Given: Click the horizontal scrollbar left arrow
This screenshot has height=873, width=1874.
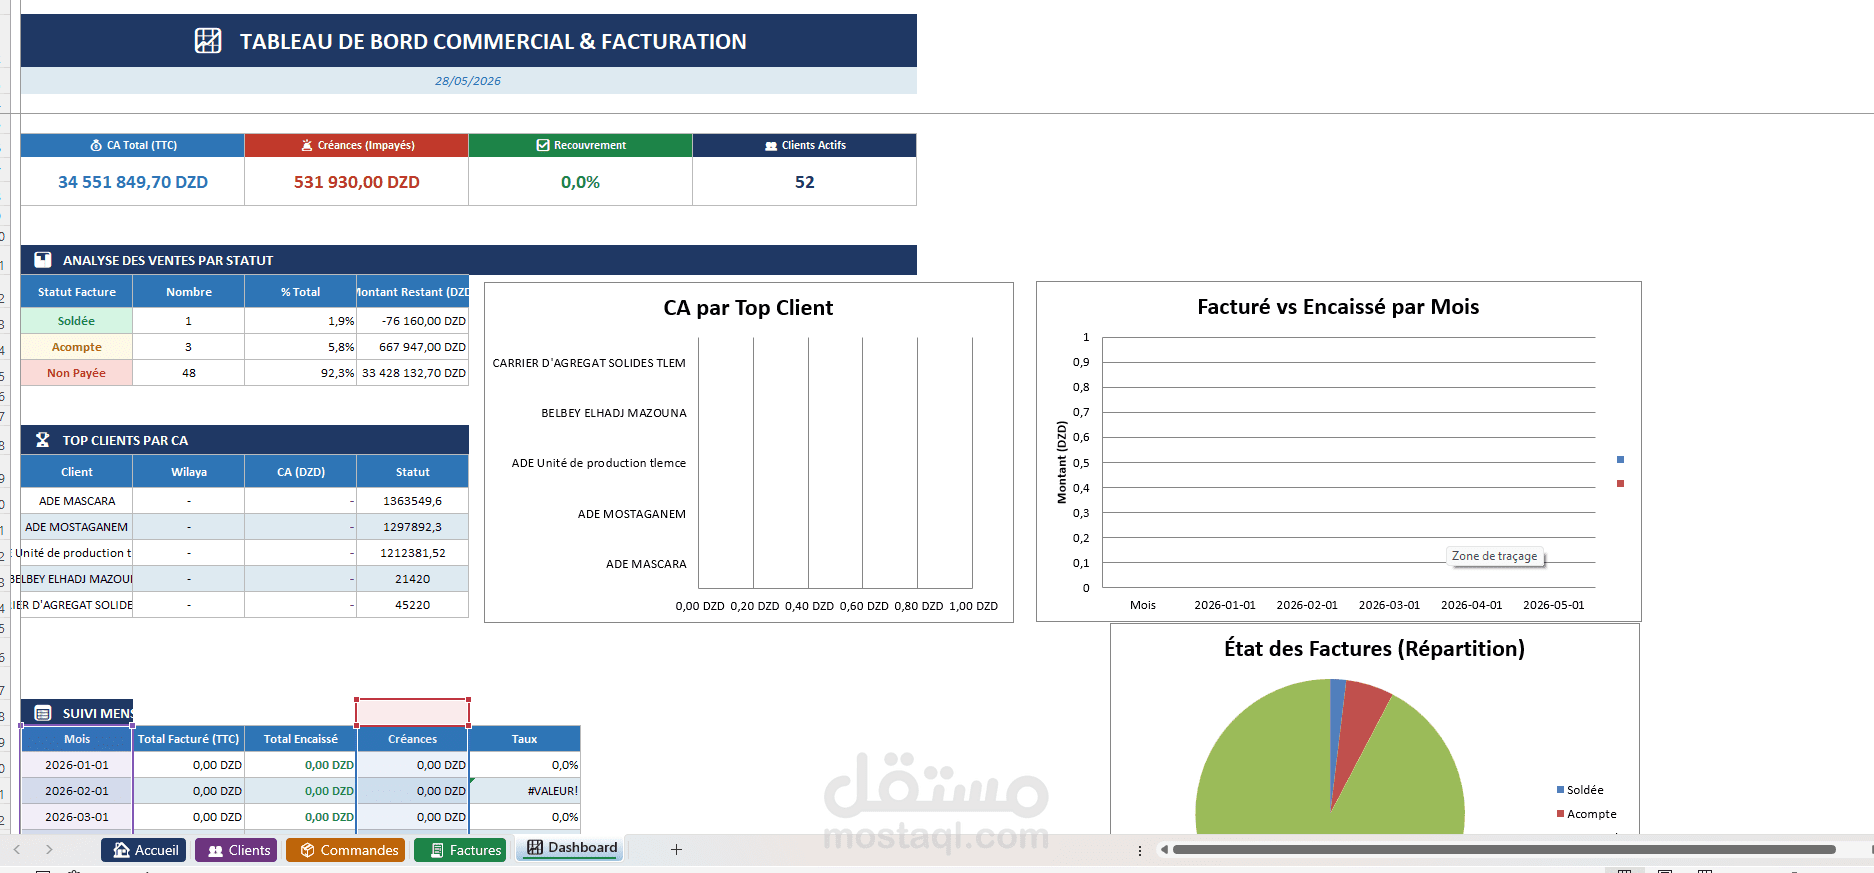Looking at the screenshot, I should click(x=1164, y=850).
